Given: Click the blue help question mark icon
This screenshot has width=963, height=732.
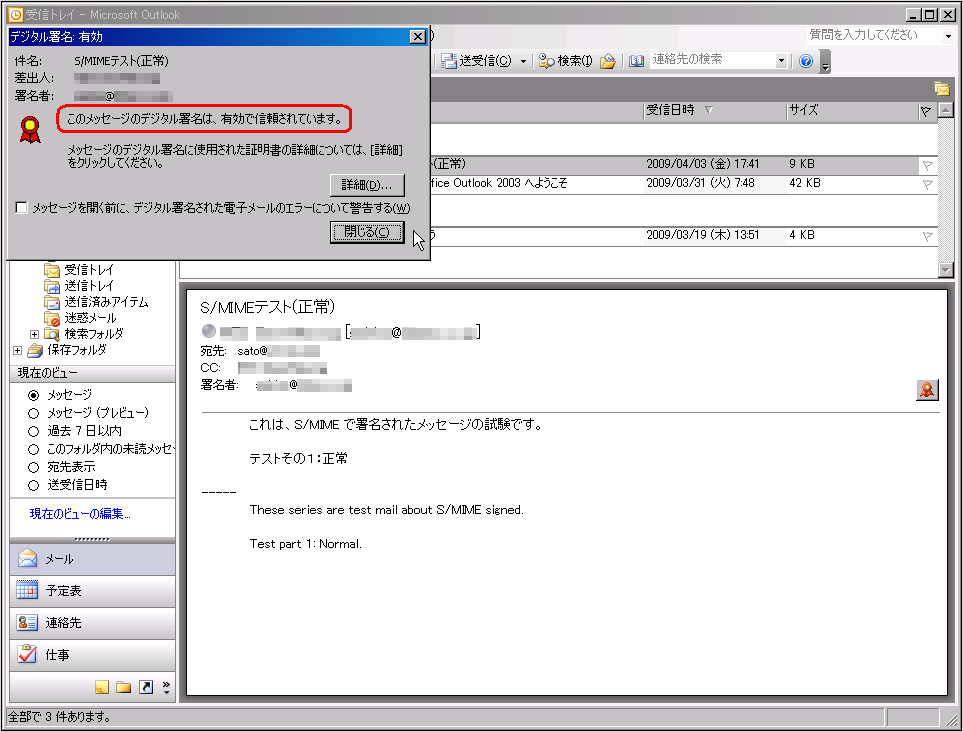Looking at the screenshot, I should pyautogui.click(x=806, y=61).
